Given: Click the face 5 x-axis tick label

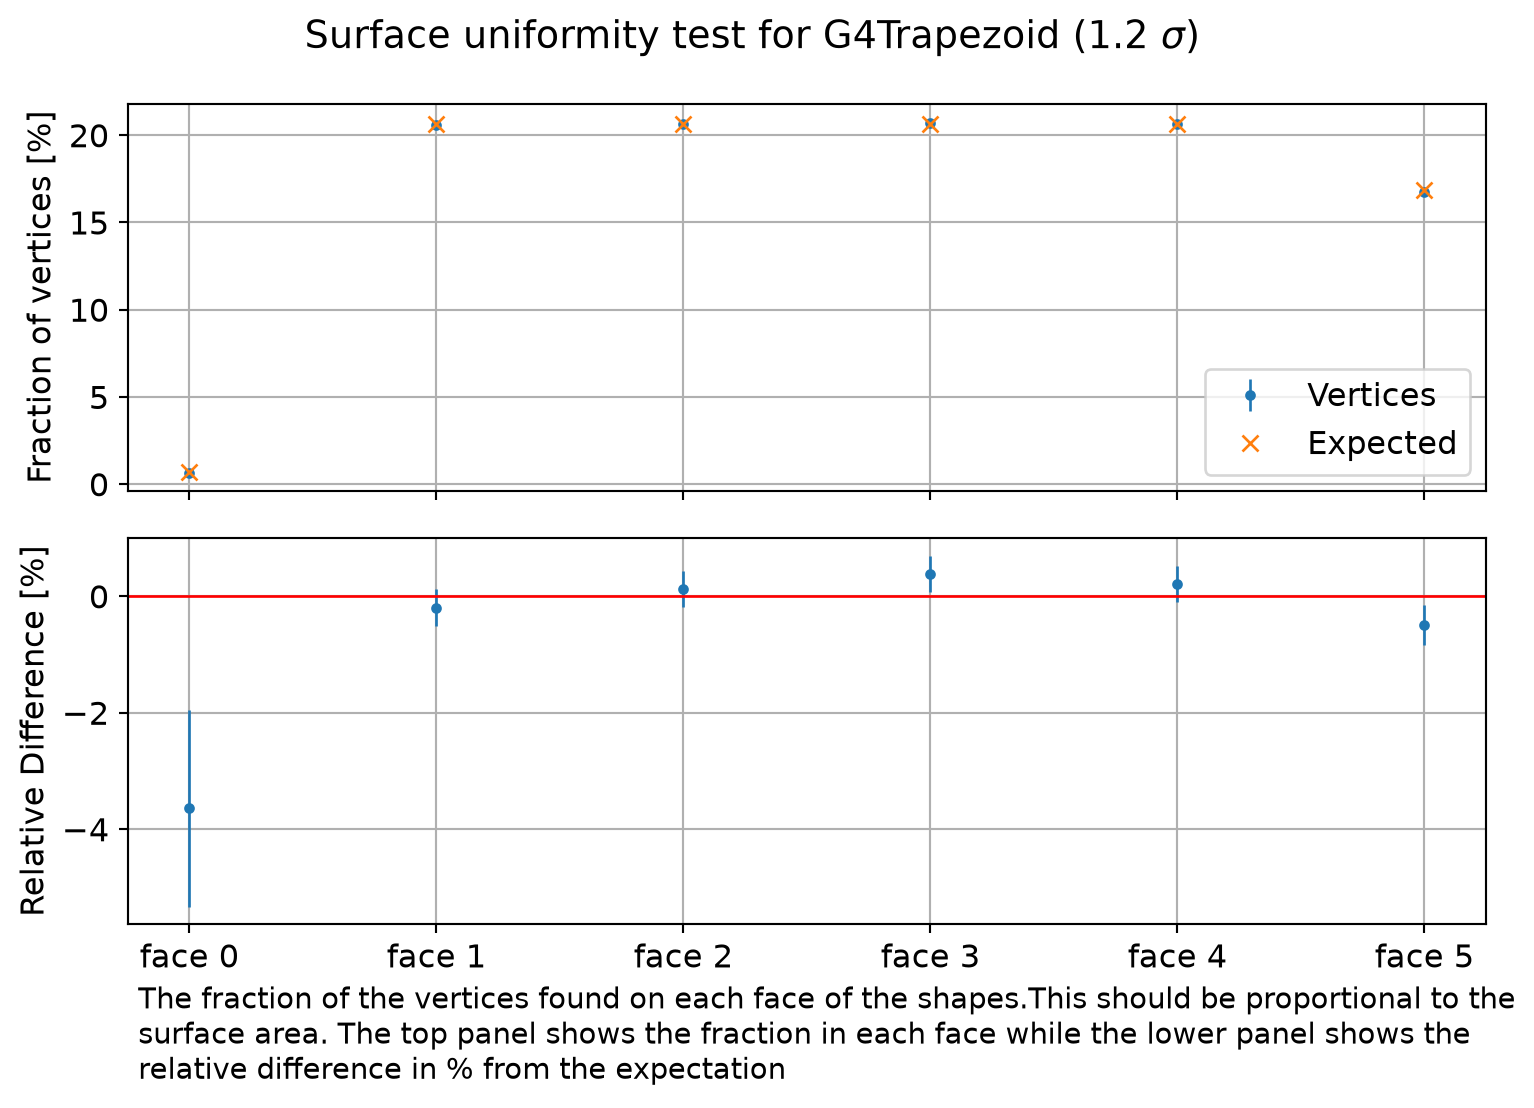Looking at the screenshot, I should click(1424, 957).
